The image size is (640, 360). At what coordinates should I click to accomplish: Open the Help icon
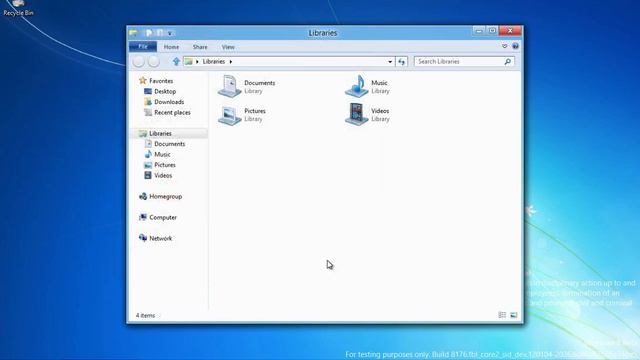pos(515,46)
